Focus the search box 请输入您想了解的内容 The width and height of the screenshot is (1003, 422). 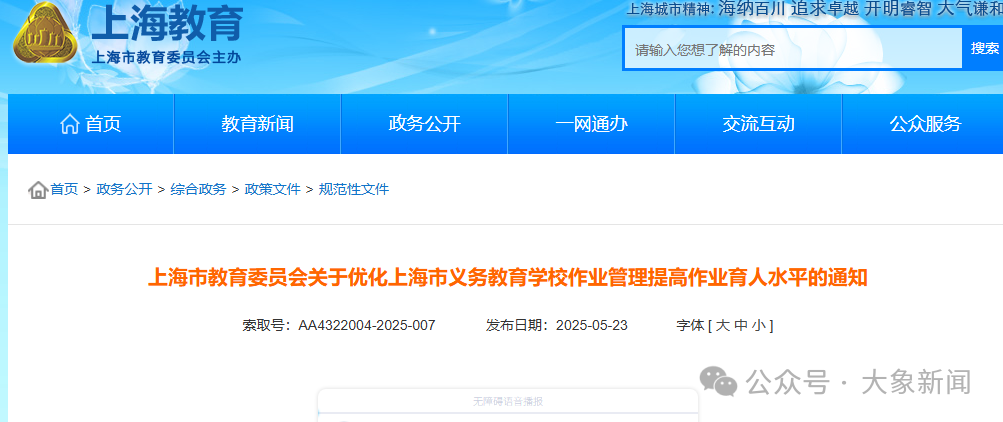coord(793,49)
